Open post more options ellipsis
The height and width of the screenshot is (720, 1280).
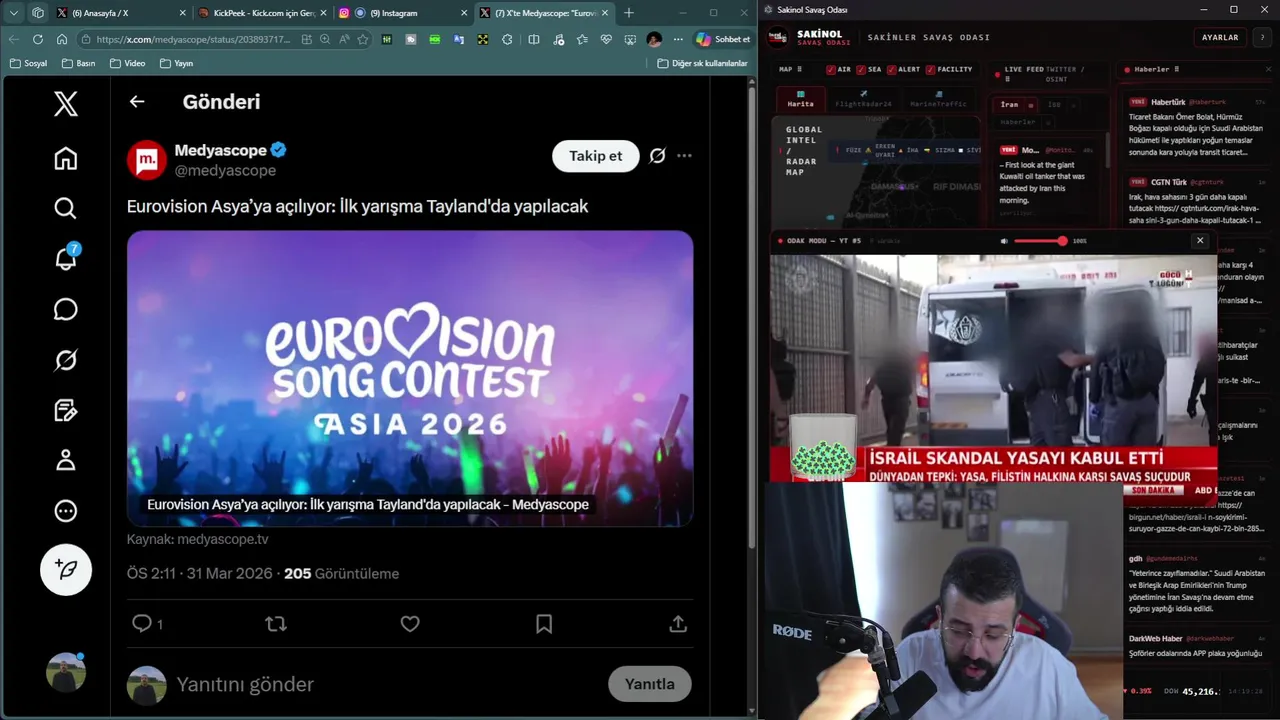(684, 156)
